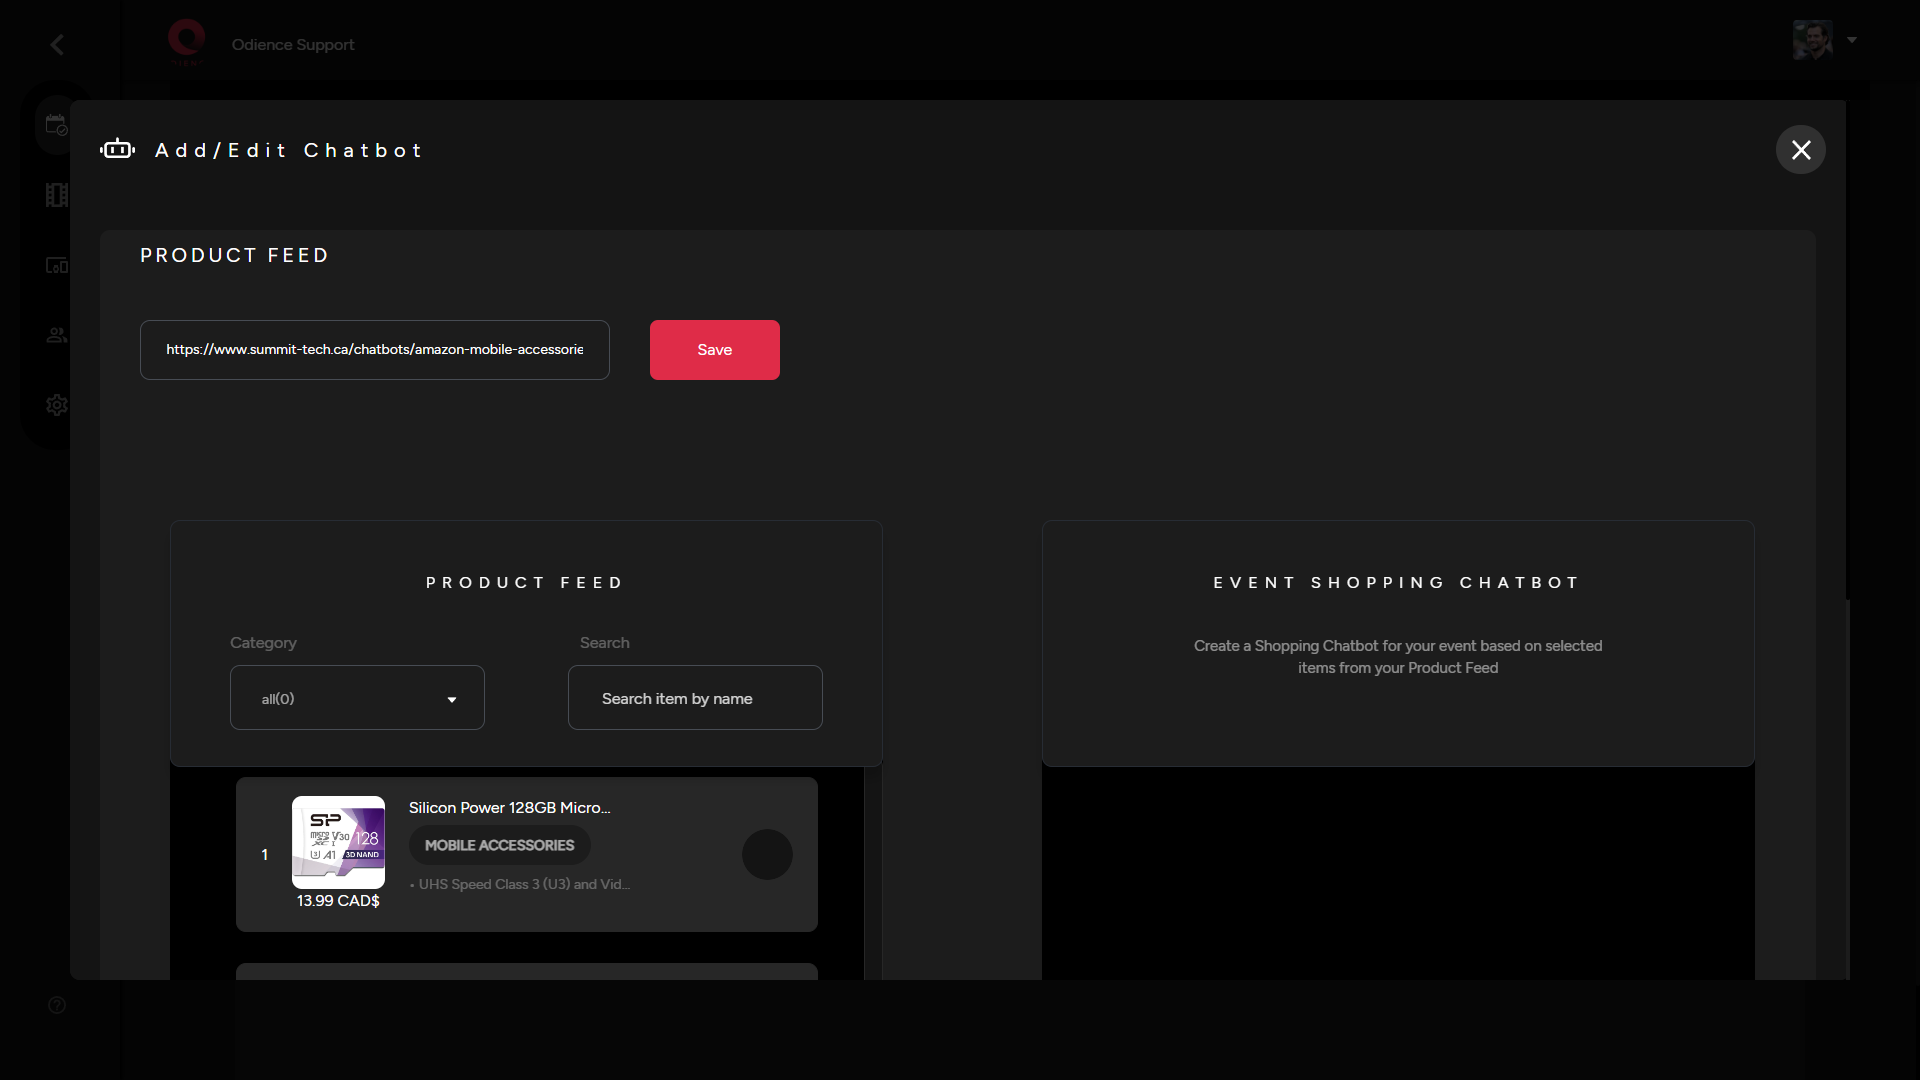
Task: Toggle the selection circle on the Silicon Power product
Action: pyautogui.click(x=766, y=854)
